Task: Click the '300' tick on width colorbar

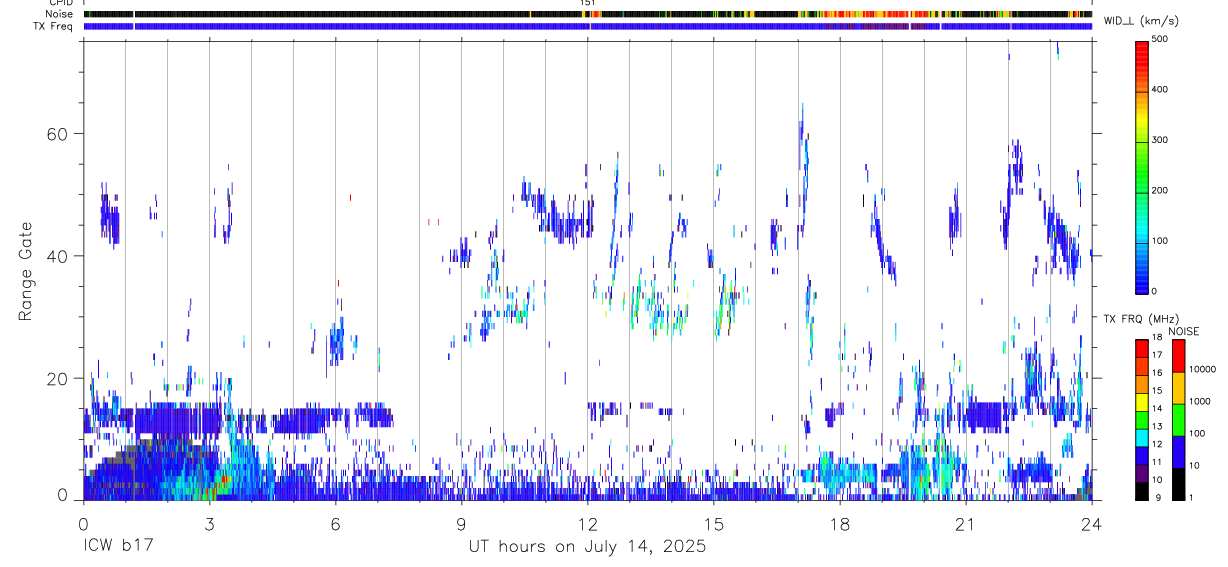Action: (x=1160, y=140)
